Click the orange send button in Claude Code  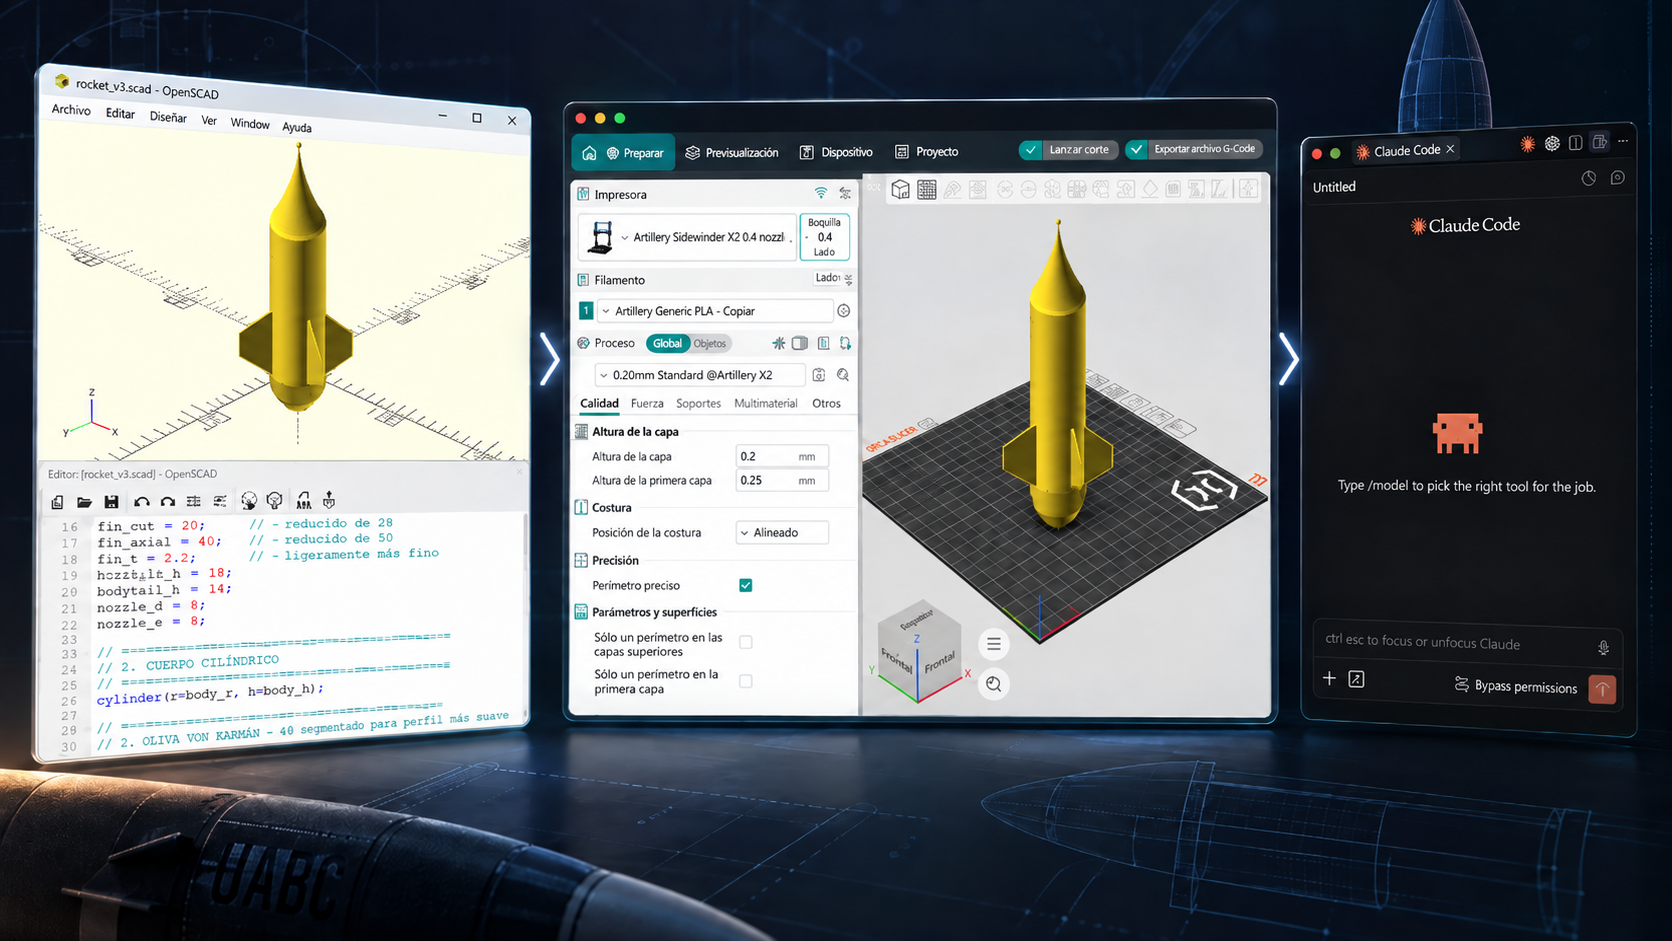click(1602, 689)
